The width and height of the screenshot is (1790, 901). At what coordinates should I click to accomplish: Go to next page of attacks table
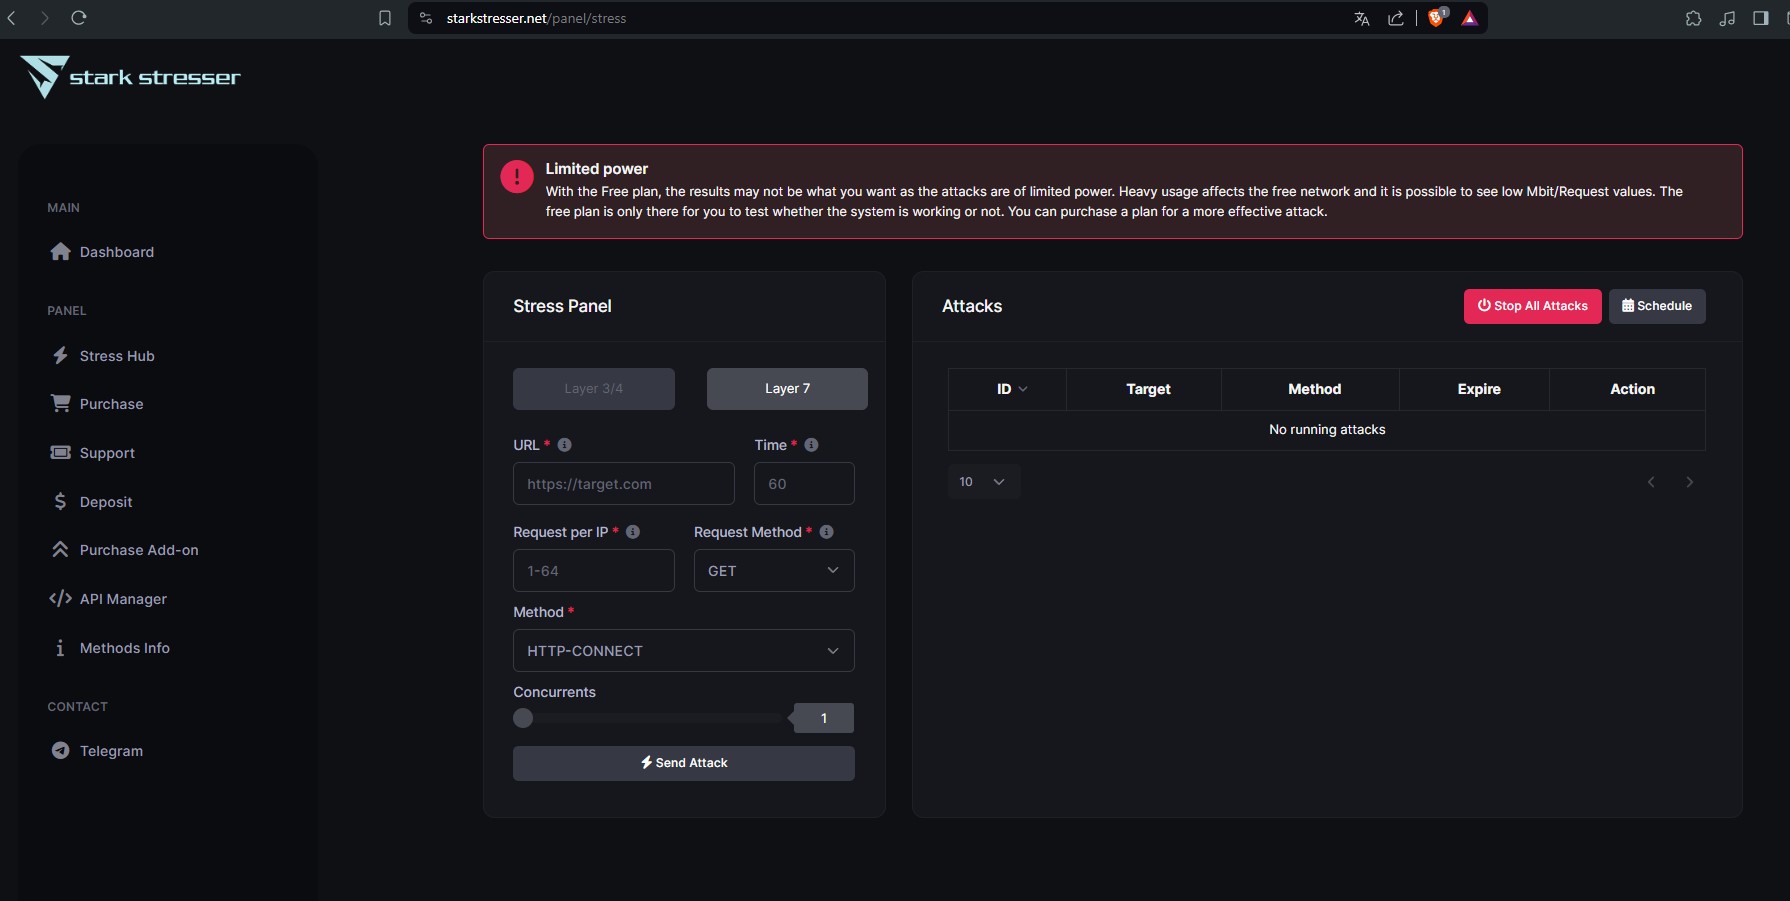[x=1690, y=482]
